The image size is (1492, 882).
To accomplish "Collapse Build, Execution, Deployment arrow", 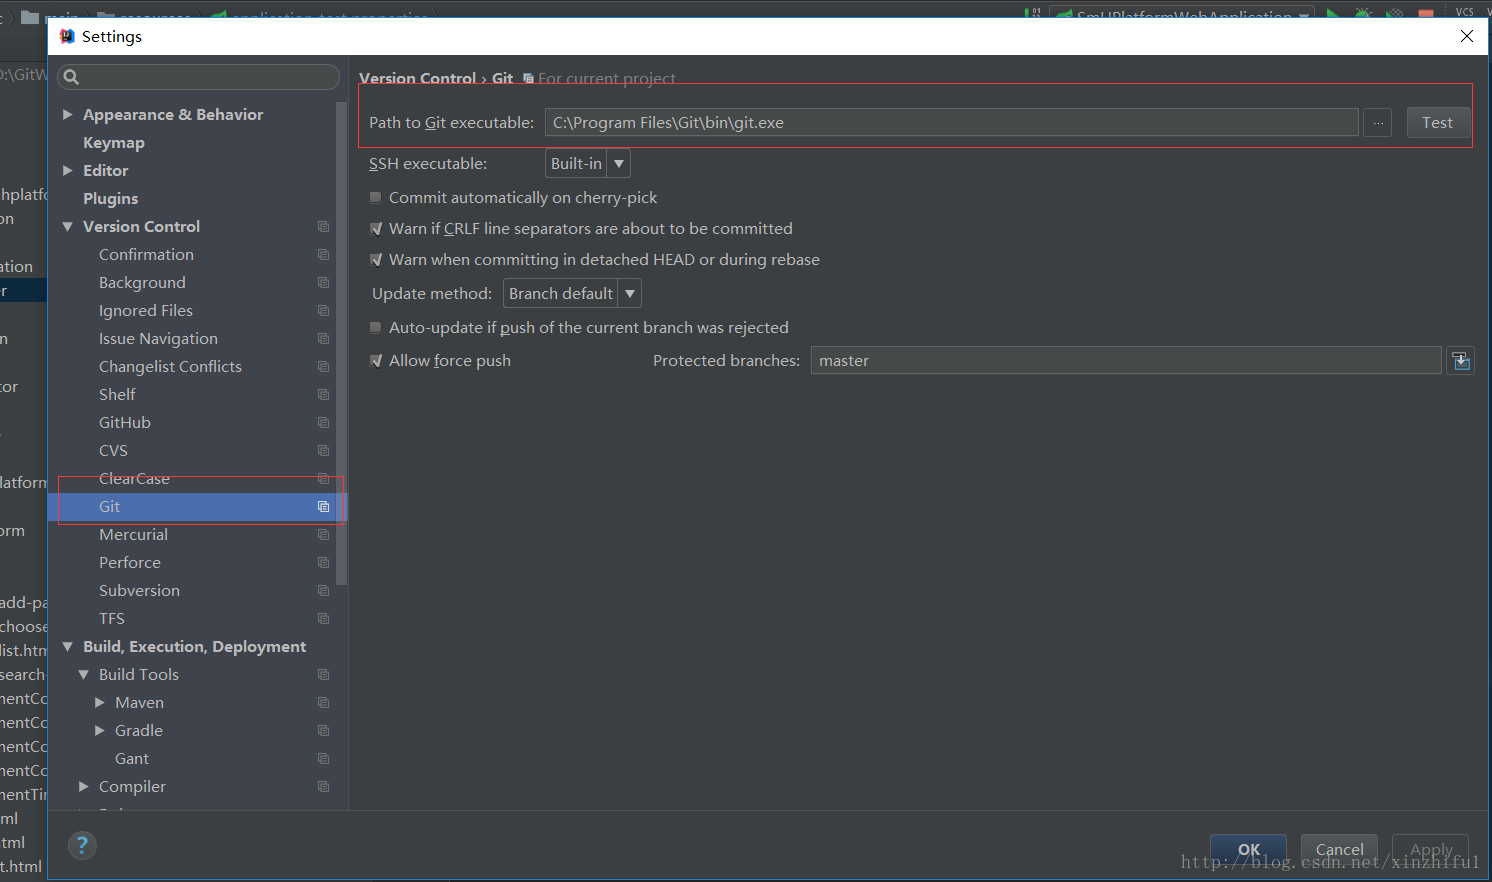I will coord(68,647).
